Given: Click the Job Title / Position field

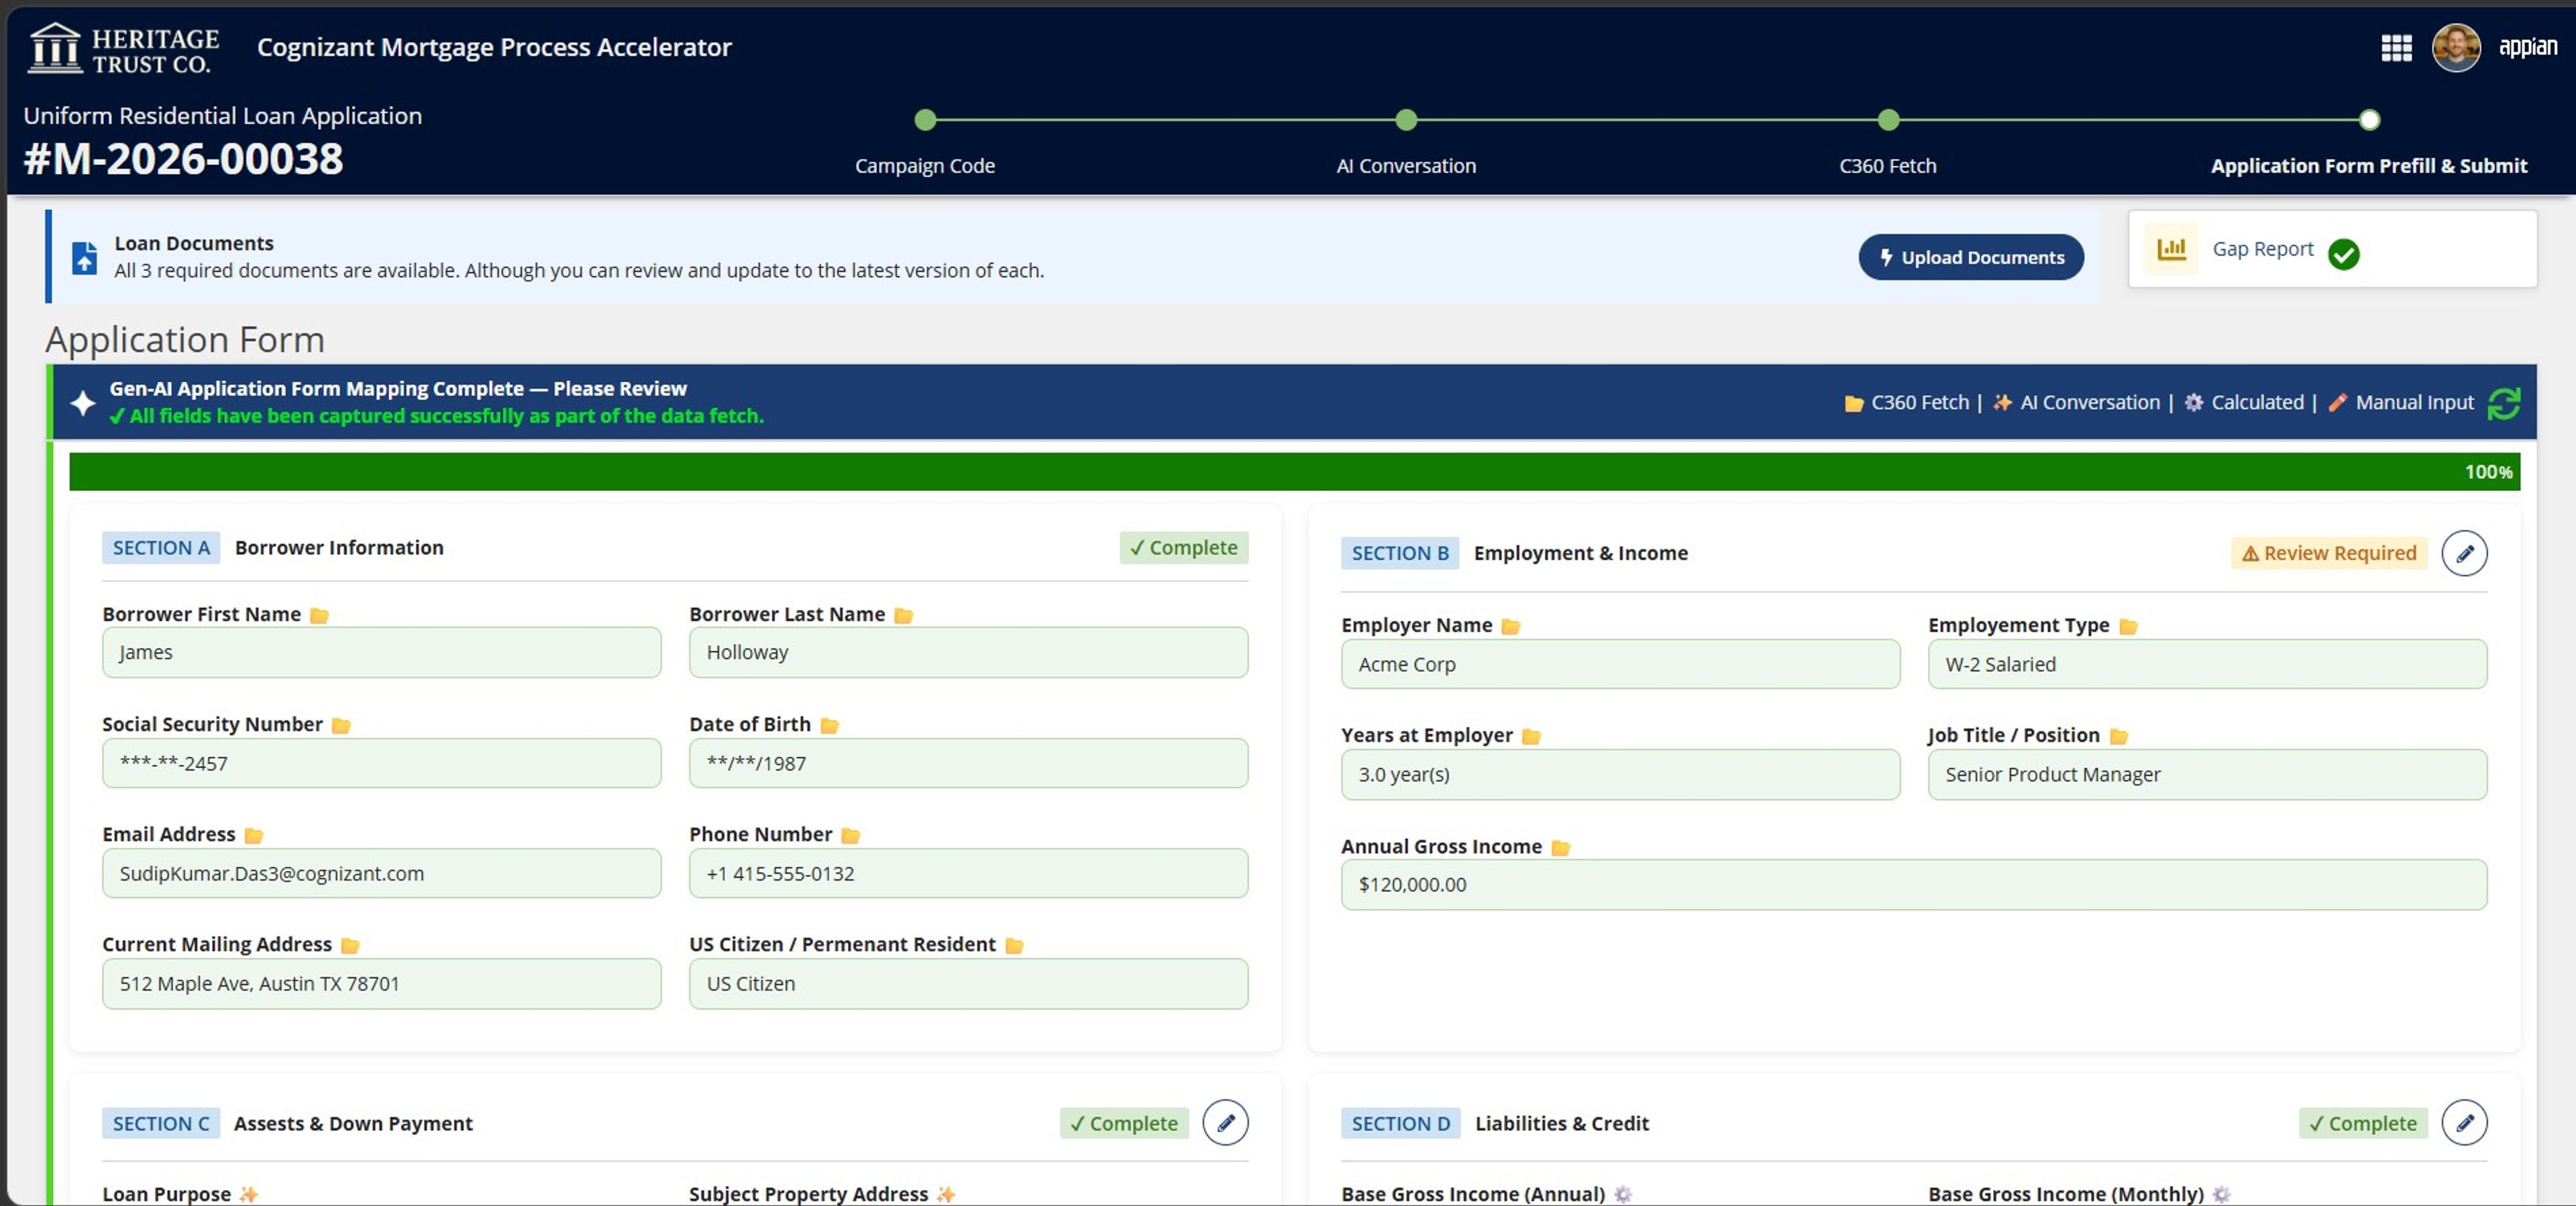Looking at the screenshot, I should (2207, 774).
